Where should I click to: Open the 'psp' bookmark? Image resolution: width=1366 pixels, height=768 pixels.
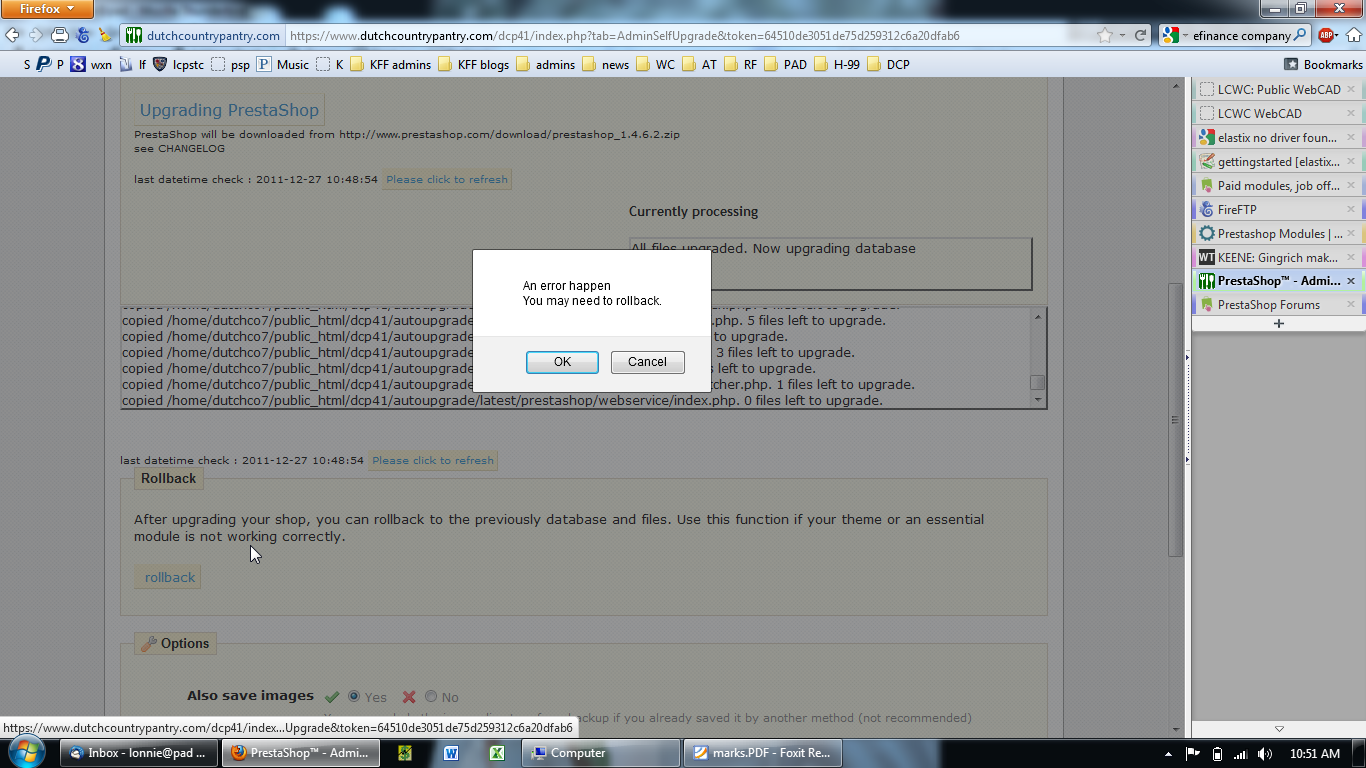230,64
